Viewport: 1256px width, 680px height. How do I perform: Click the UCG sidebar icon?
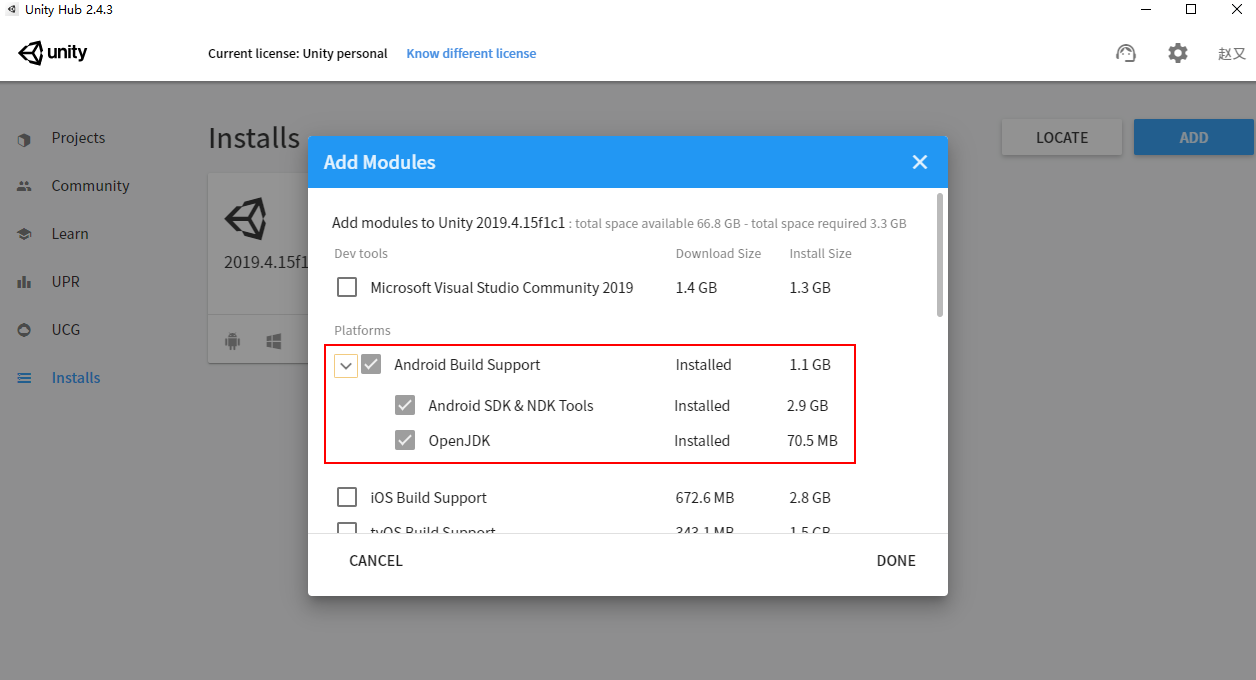point(24,330)
